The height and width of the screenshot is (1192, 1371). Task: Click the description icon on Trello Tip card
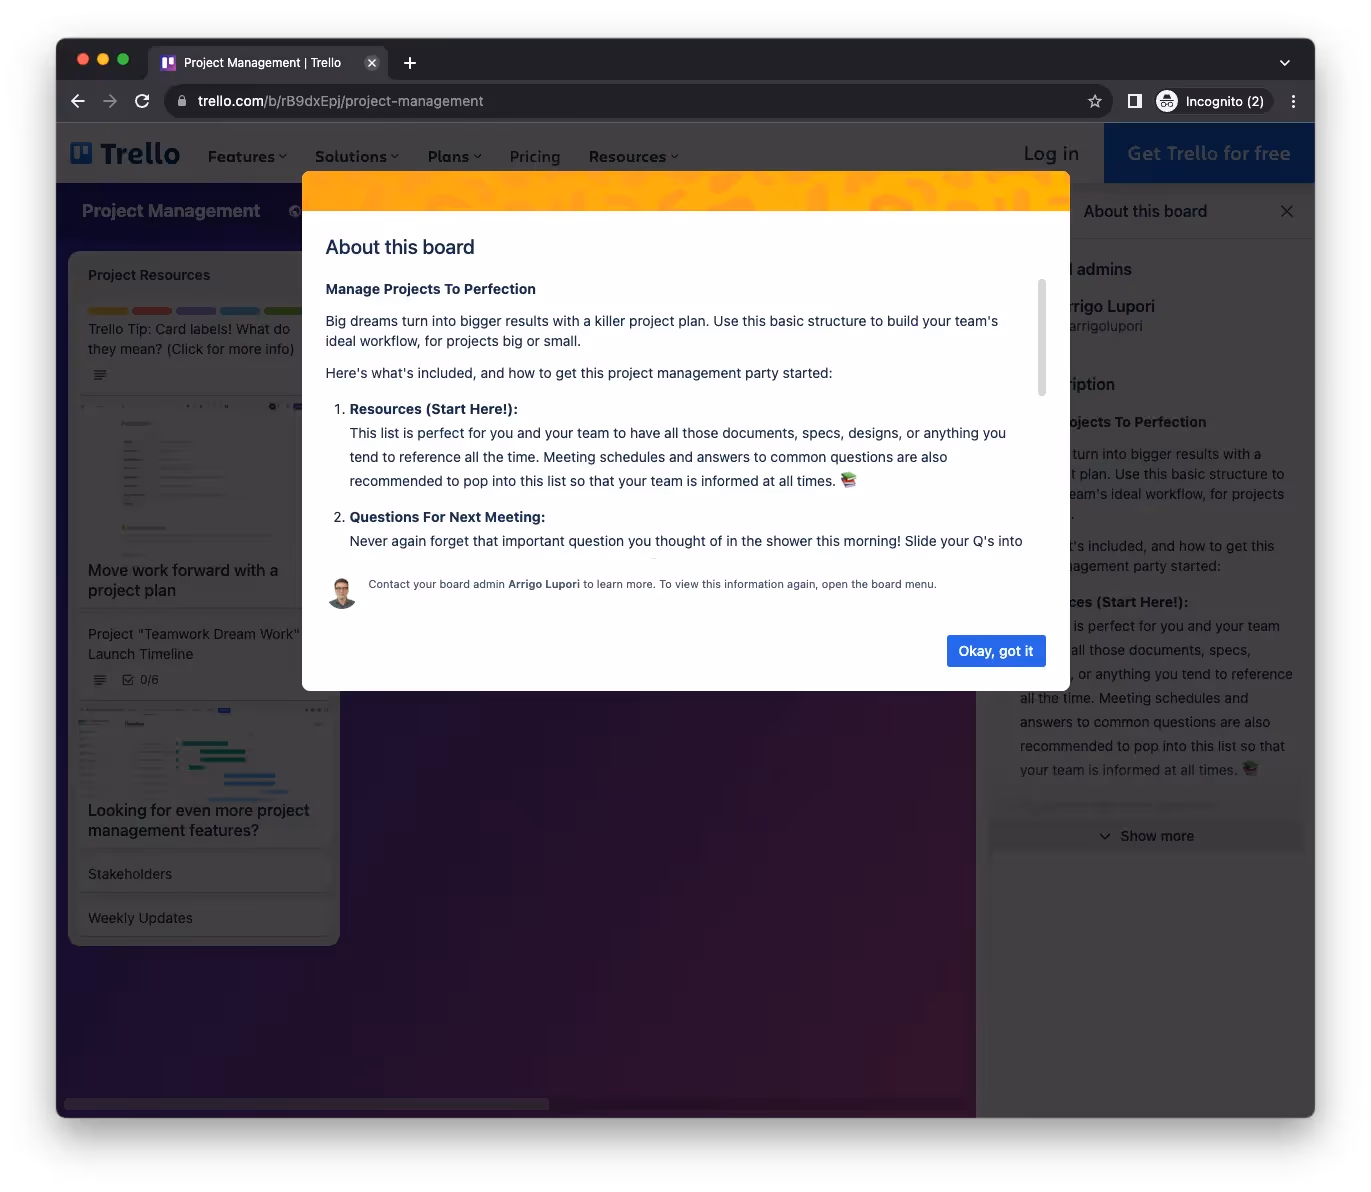pos(100,375)
